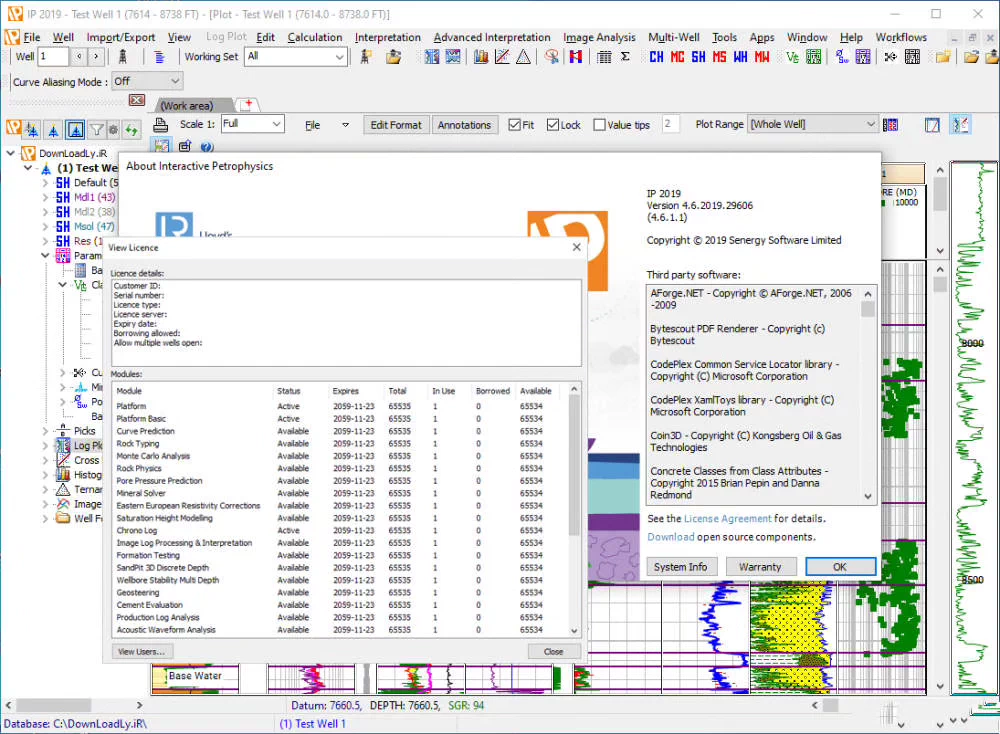Click the System Info button

pyautogui.click(x=680, y=567)
